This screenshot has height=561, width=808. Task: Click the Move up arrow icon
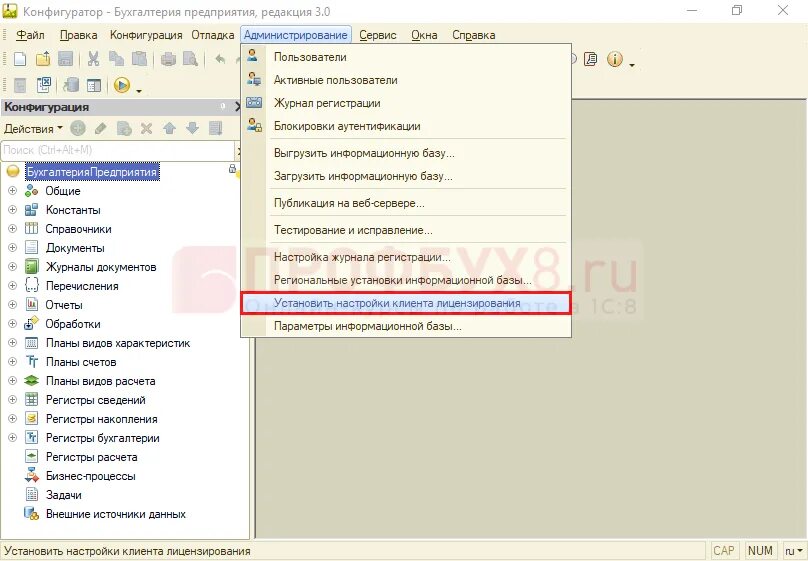click(x=169, y=128)
